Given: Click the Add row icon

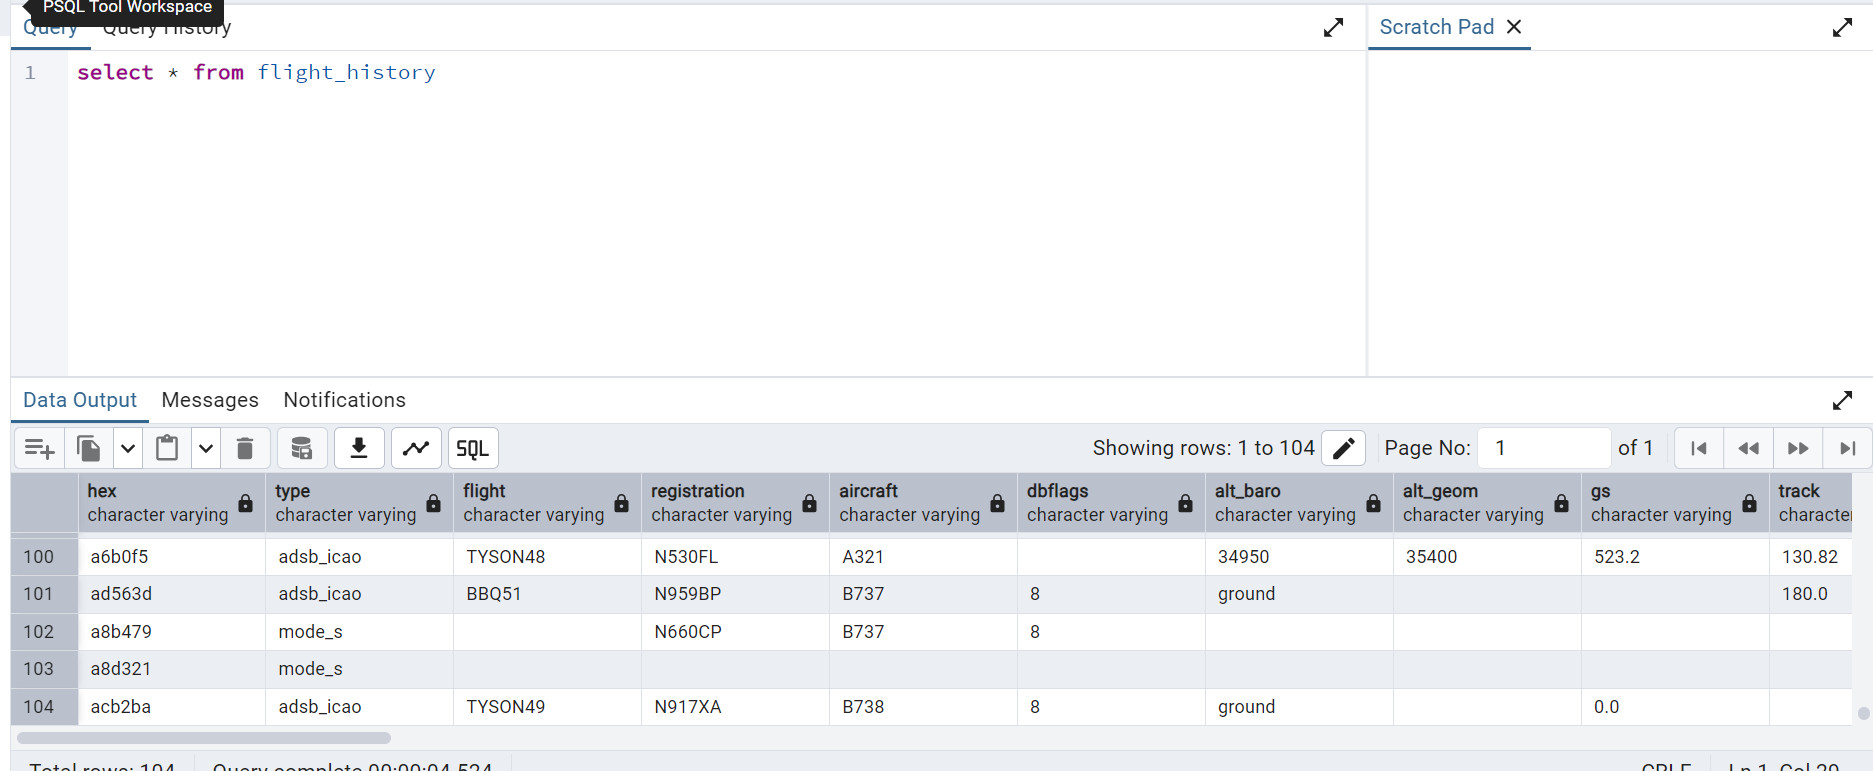Looking at the screenshot, I should pyautogui.click(x=39, y=448).
